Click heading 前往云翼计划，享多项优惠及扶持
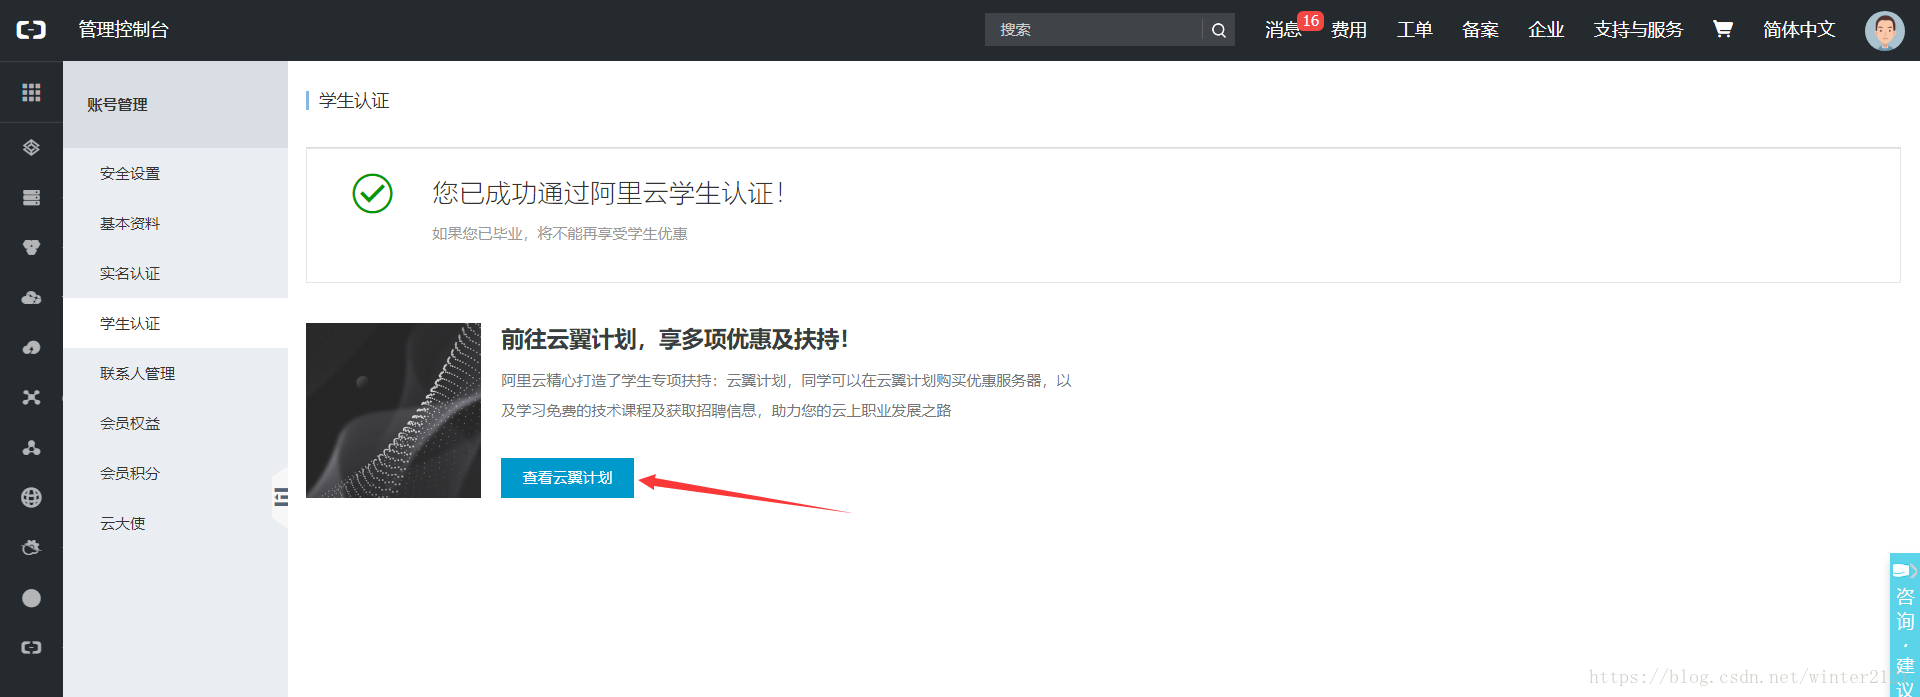 pos(674,340)
